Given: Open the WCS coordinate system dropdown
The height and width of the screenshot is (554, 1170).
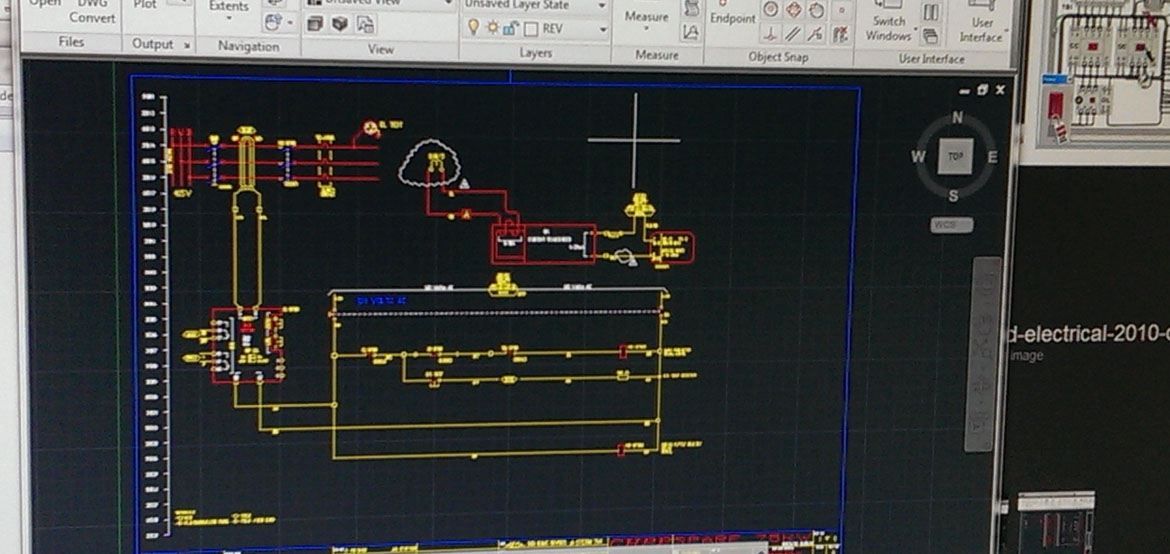Looking at the screenshot, I should (951, 225).
